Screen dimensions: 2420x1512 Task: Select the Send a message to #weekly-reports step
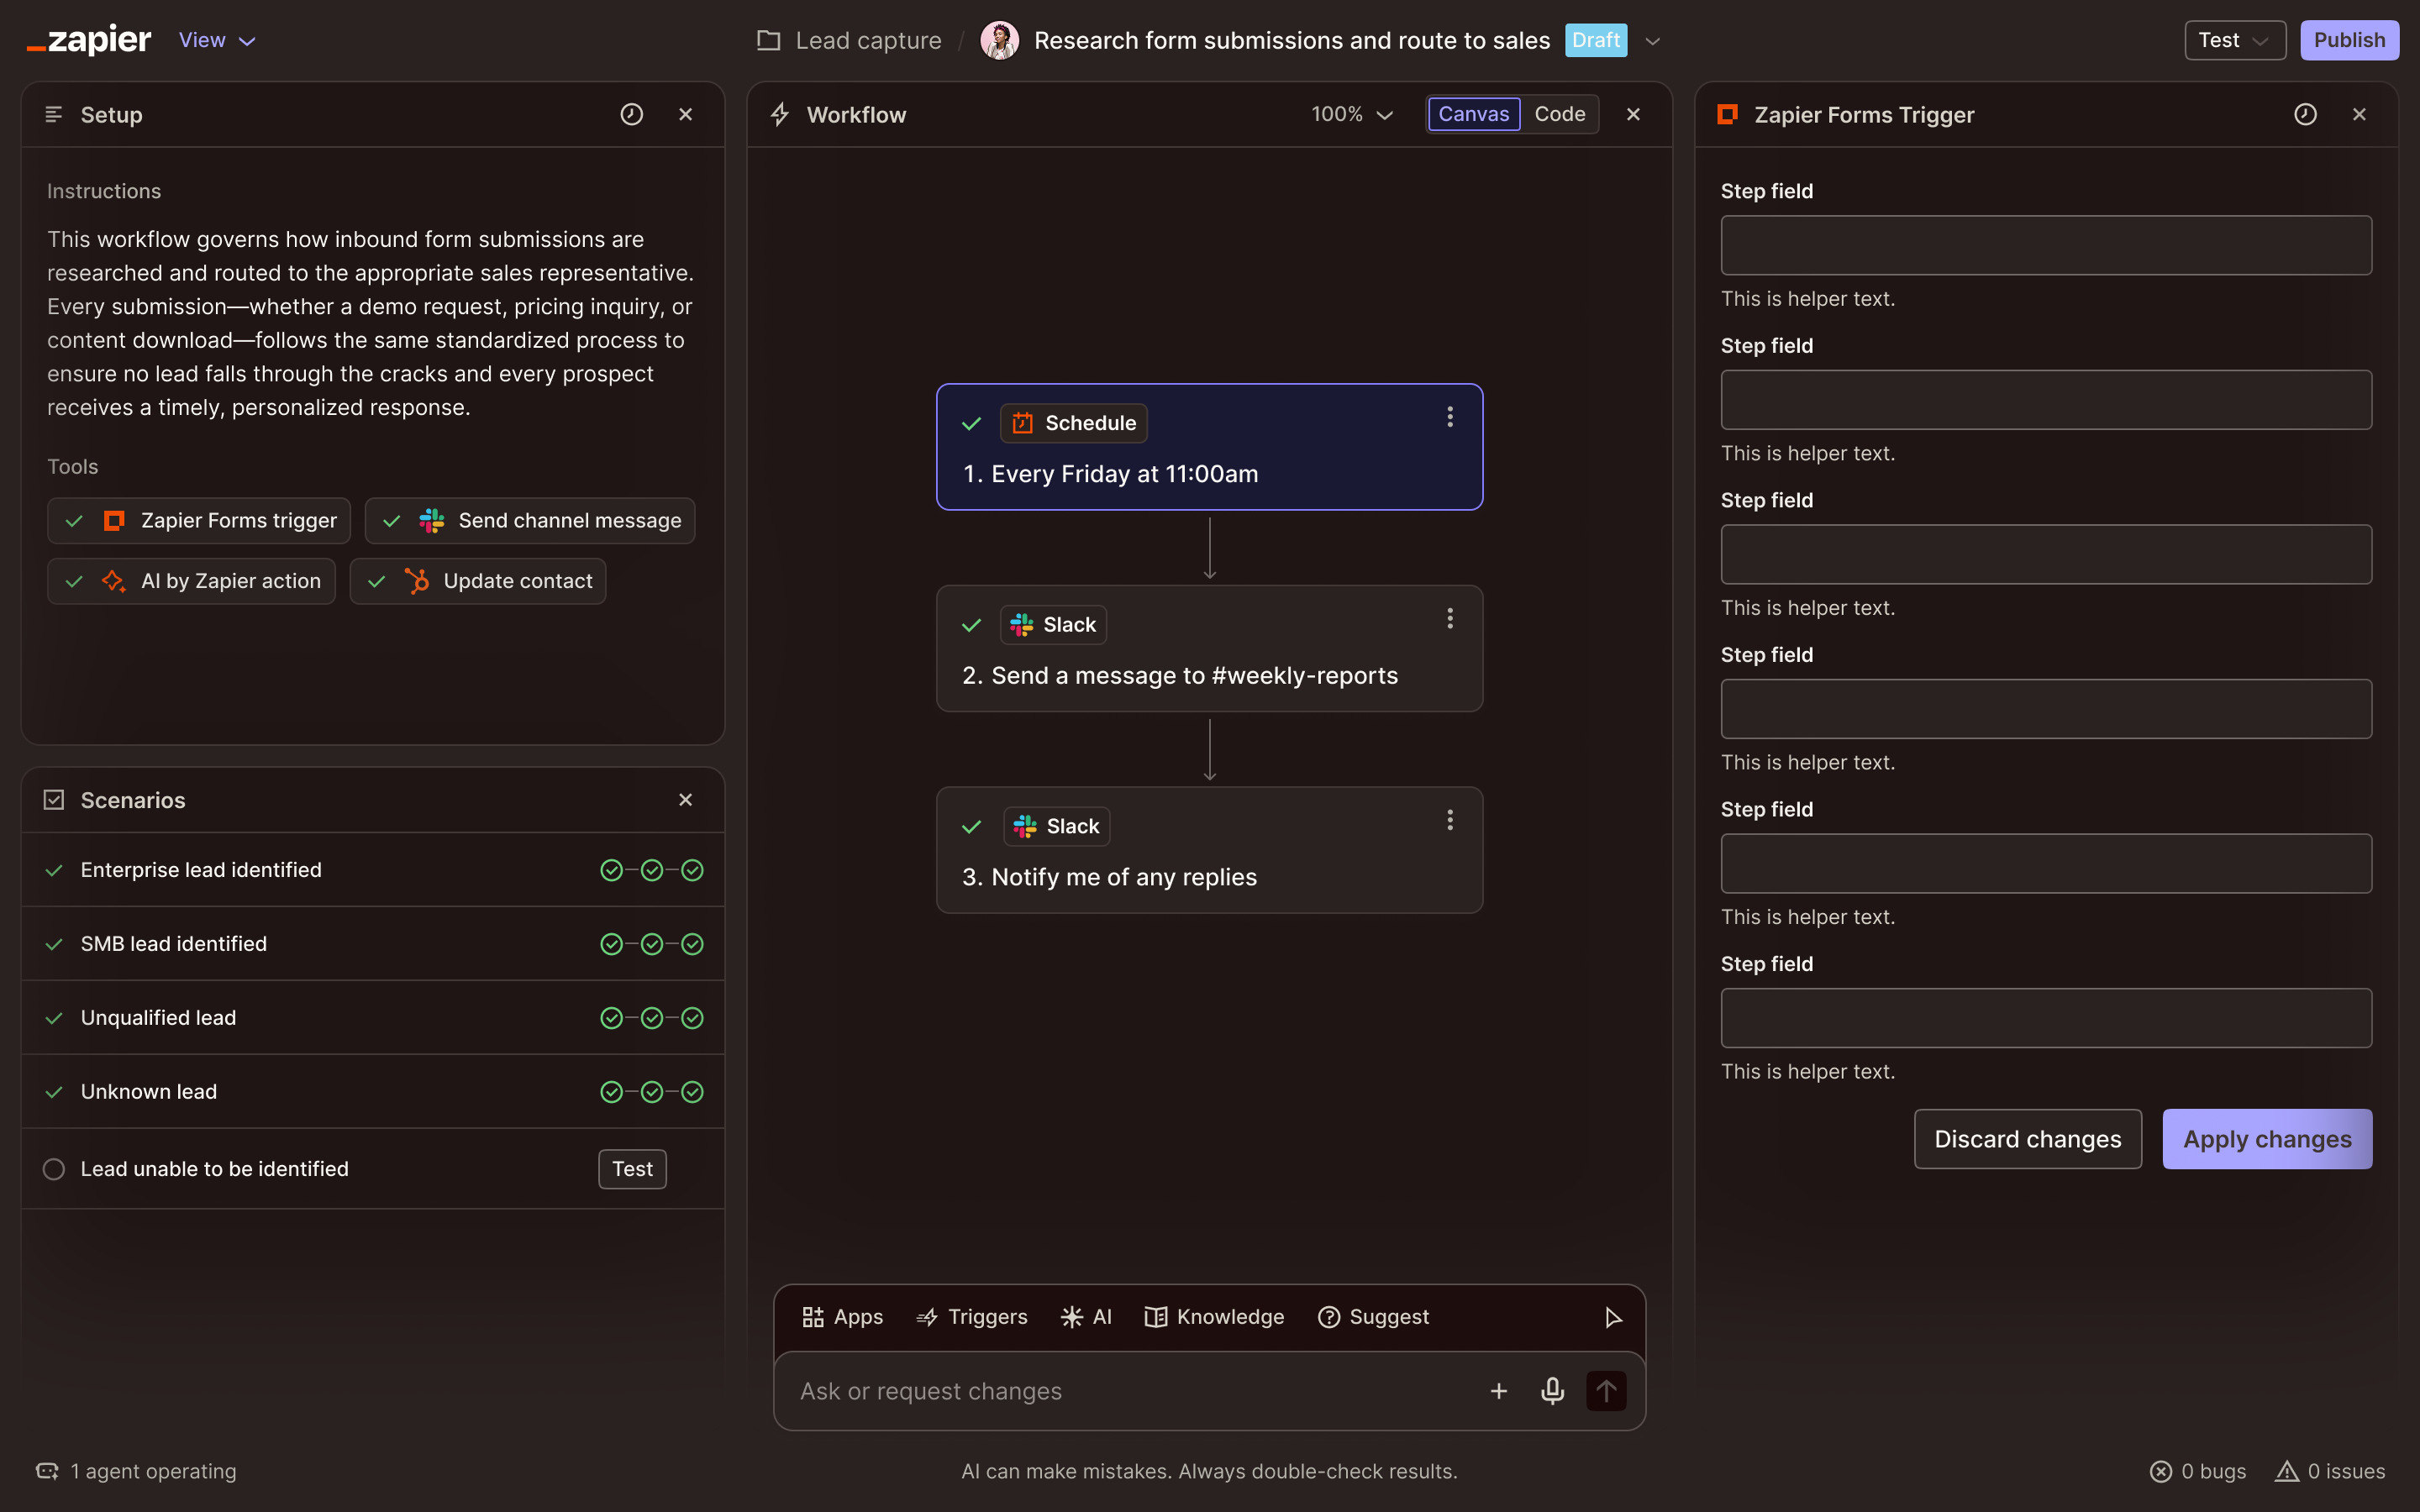1209,648
